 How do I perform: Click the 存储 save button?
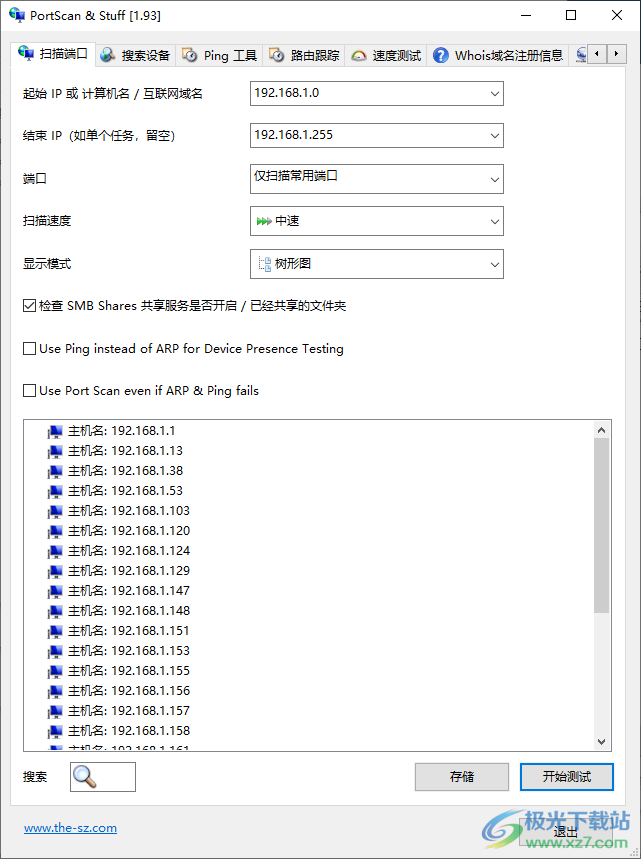point(462,777)
